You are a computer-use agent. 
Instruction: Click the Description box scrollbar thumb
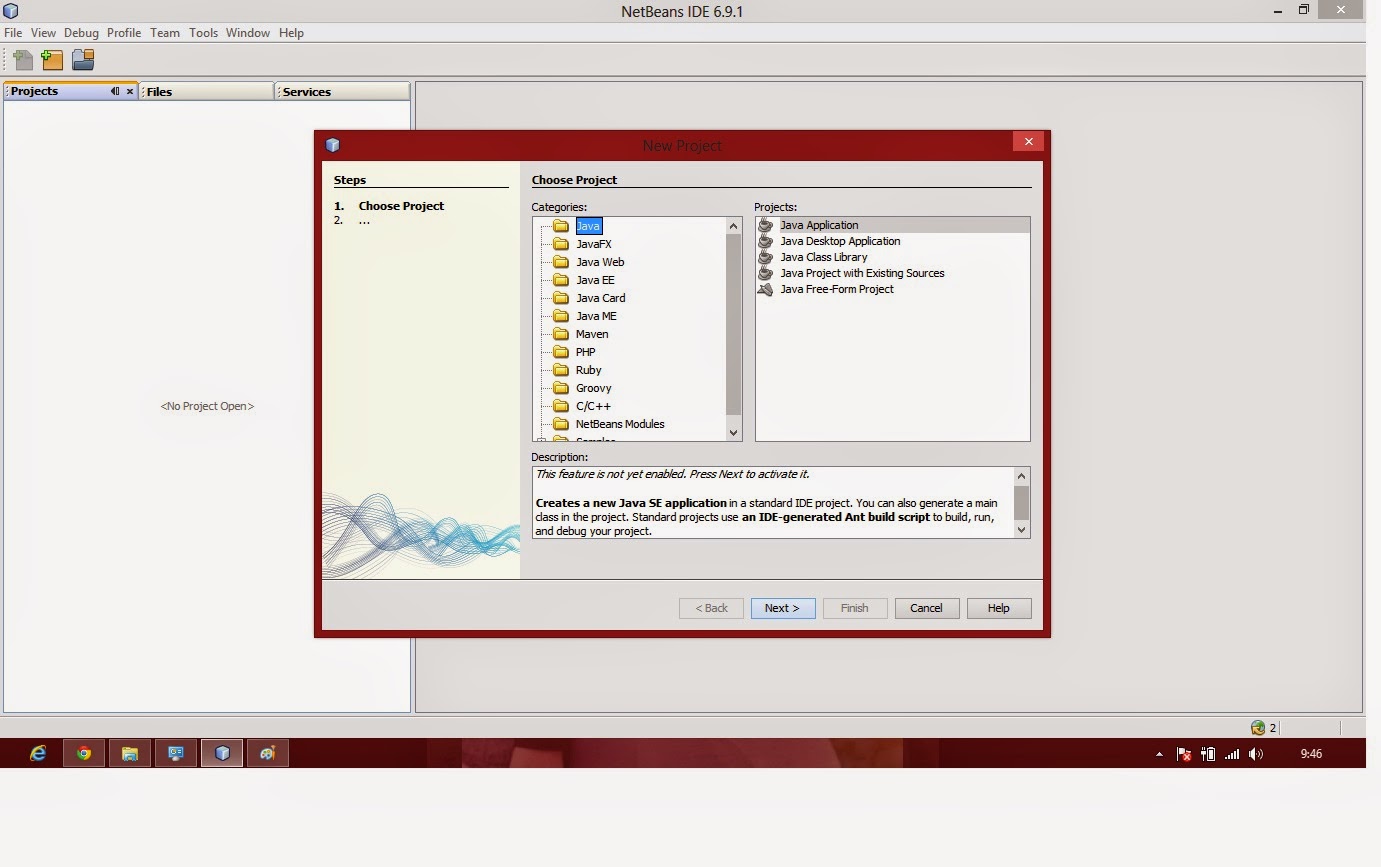click(1022, 502)
